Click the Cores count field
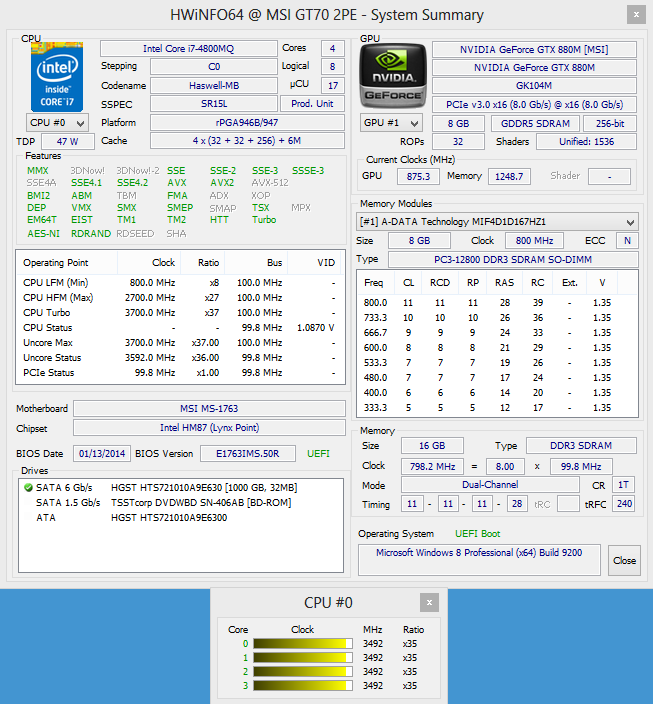This screenshot has width=653, height=704. tap(333, 48)
